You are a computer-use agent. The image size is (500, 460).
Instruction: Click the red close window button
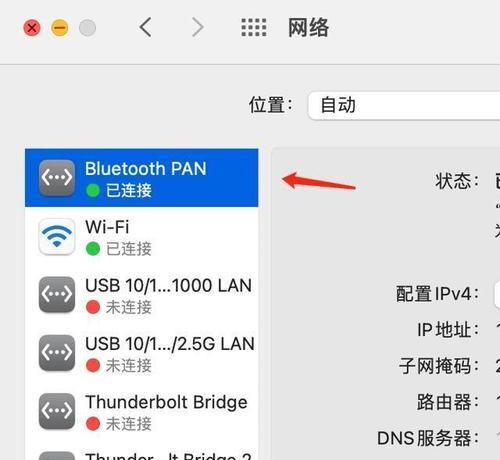pyautogui.click(x=32, y=28)
